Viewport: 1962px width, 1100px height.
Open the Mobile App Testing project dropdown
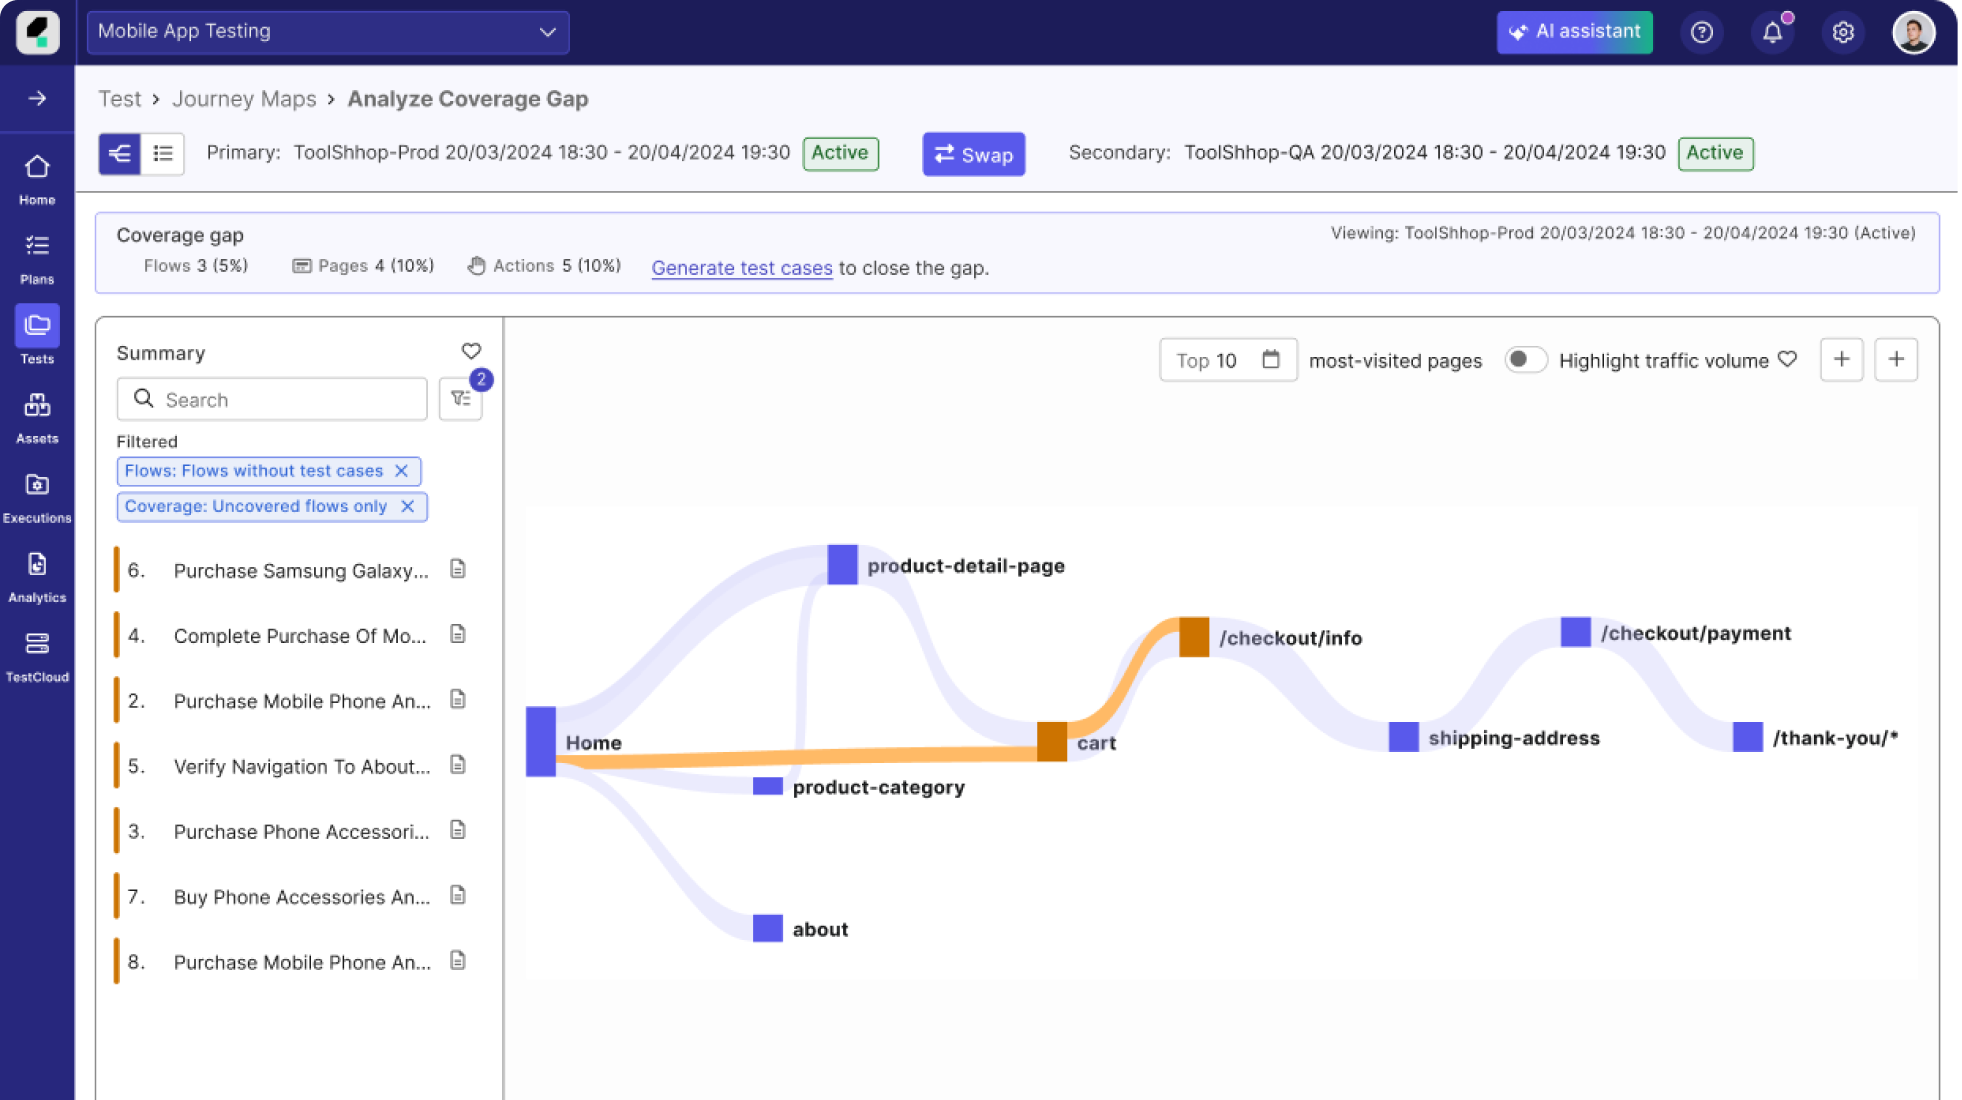328,31
